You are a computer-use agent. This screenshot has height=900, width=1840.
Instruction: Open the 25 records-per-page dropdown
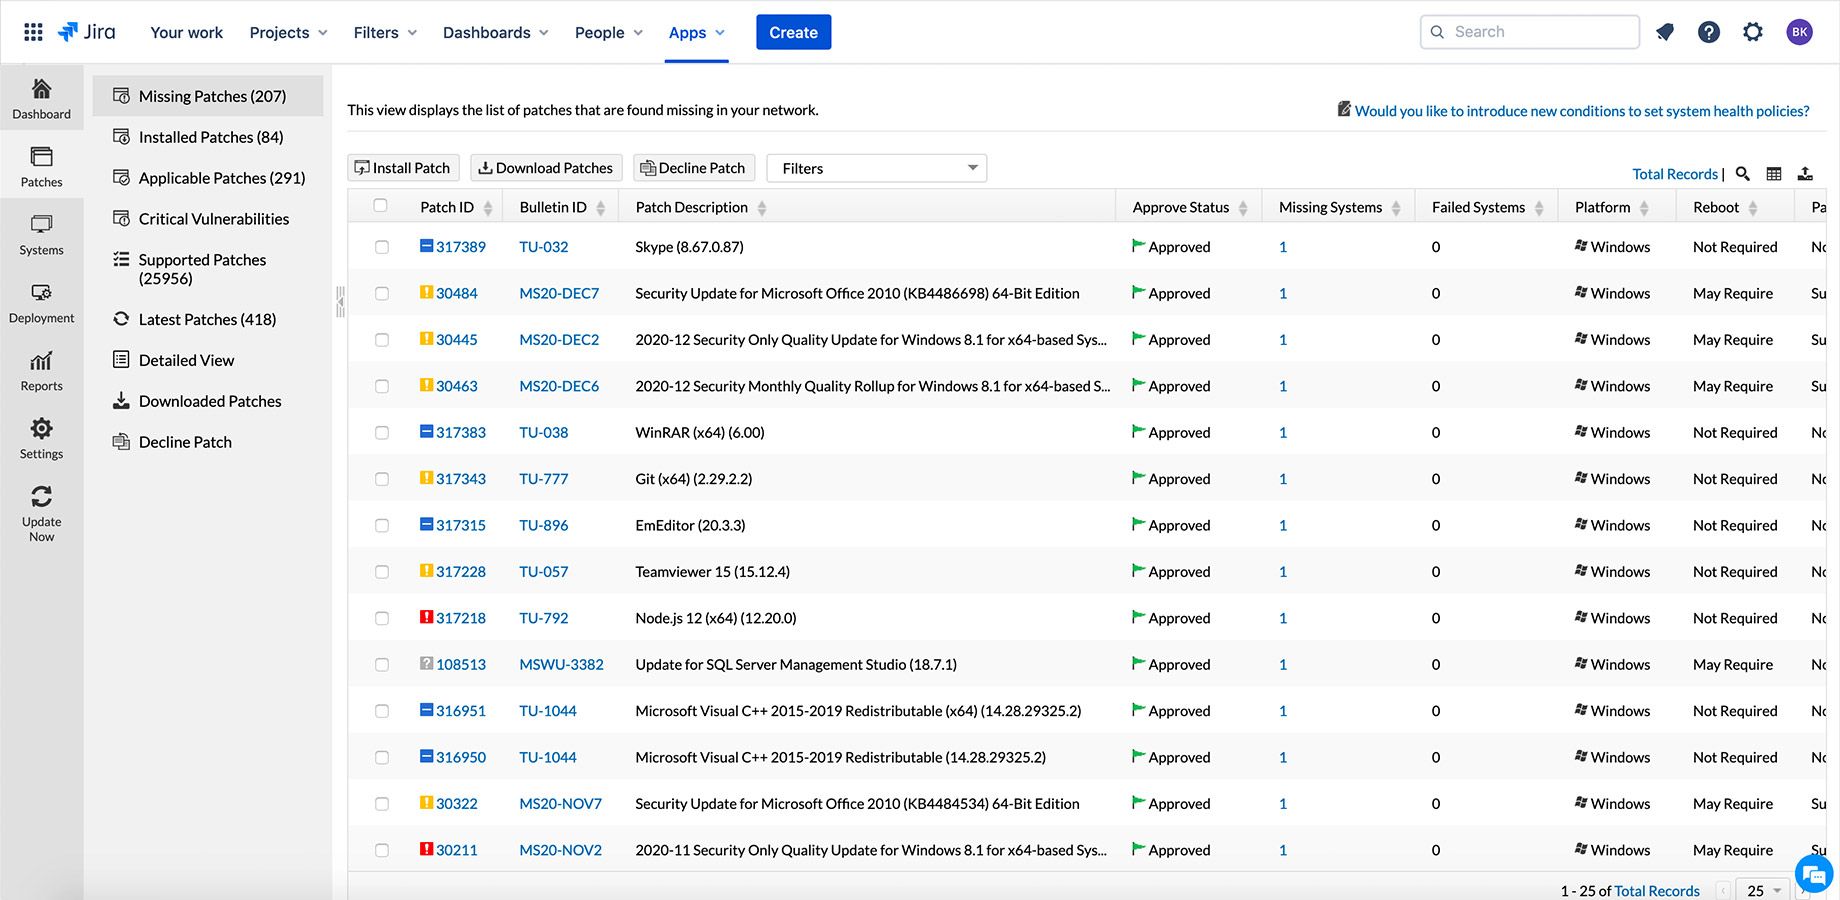pyautogui.click(x=1765, y=890)
